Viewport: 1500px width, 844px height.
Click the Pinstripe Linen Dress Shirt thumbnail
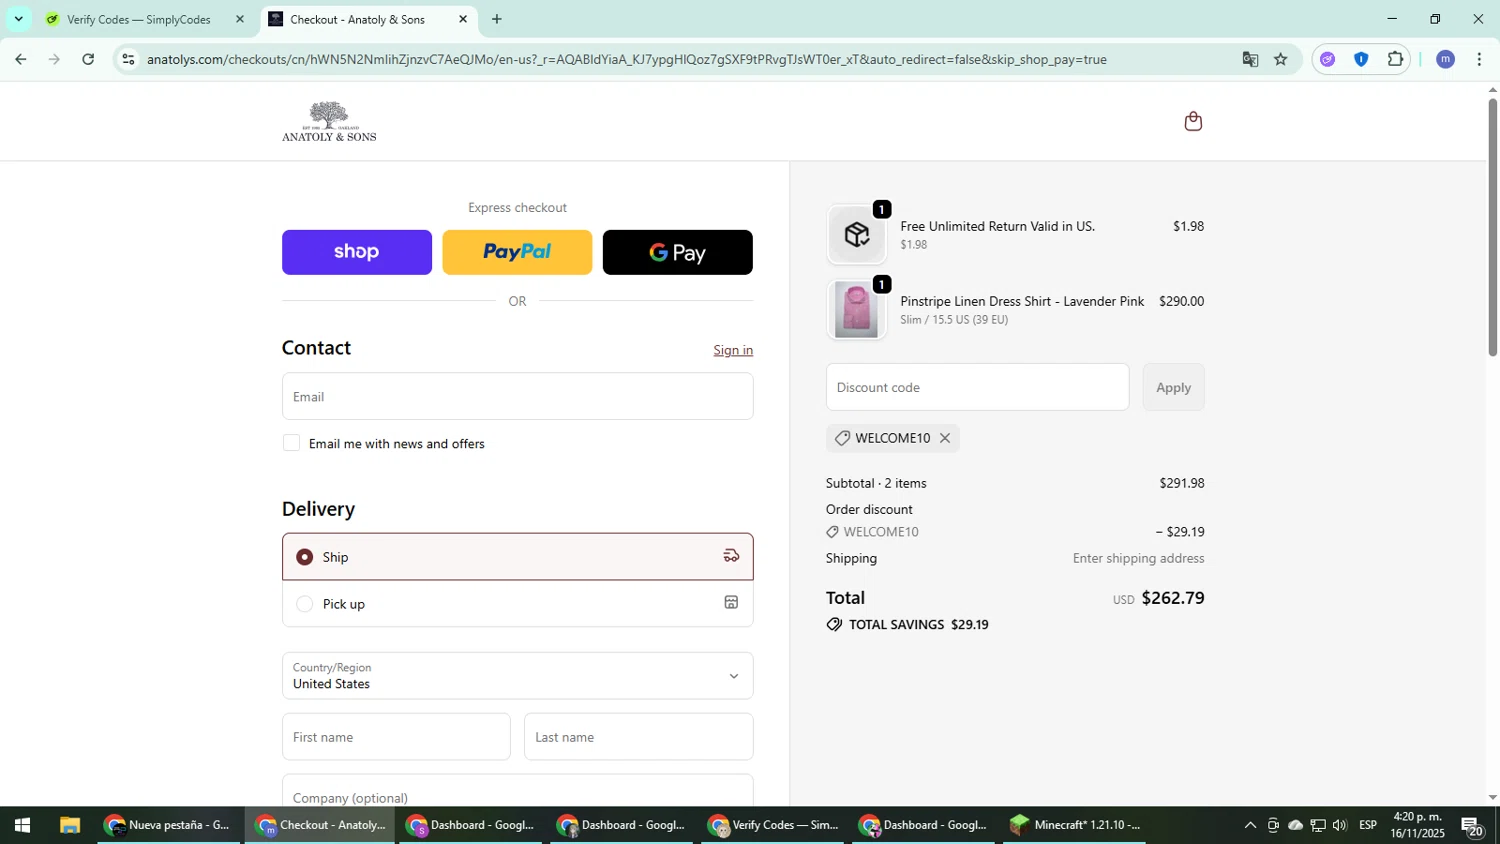pyautogui.click(x=856, y=310)
